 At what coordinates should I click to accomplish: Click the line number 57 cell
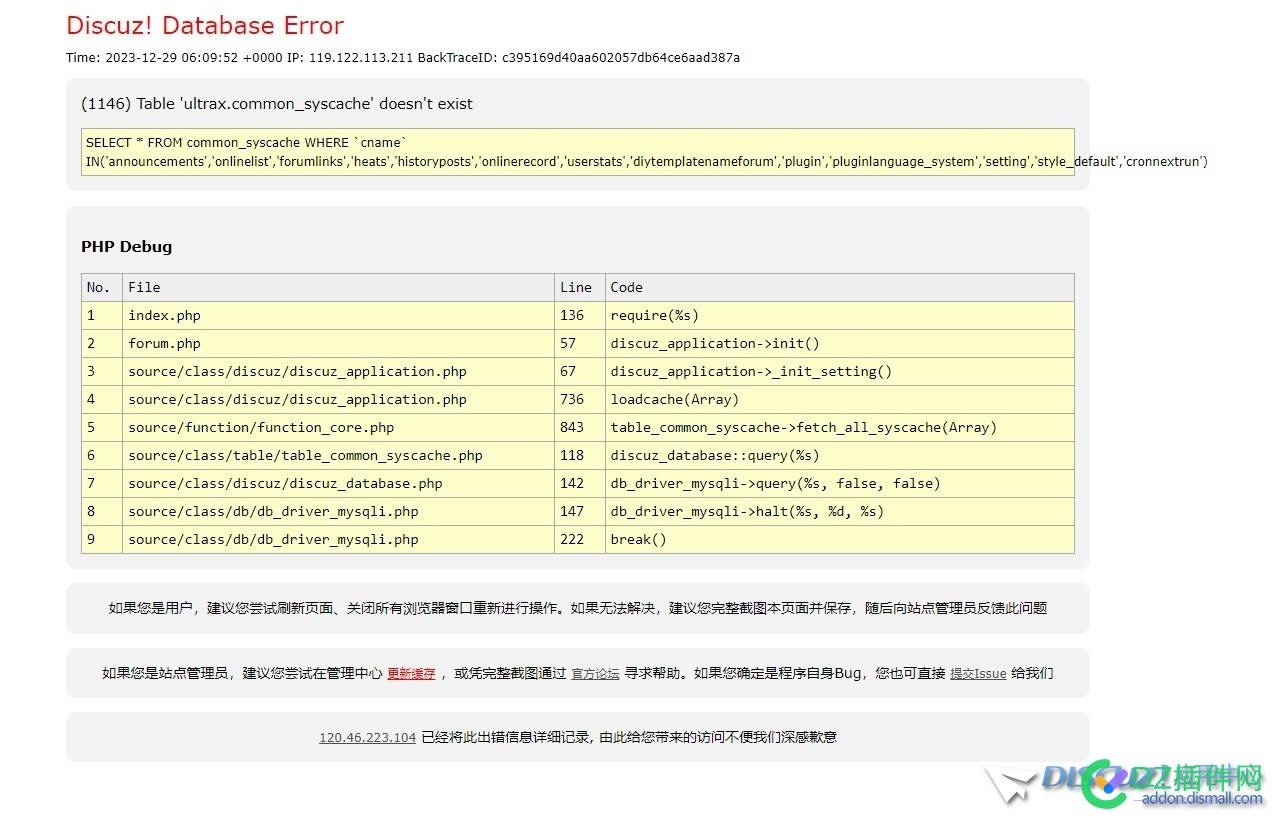[x=579, y=343]
